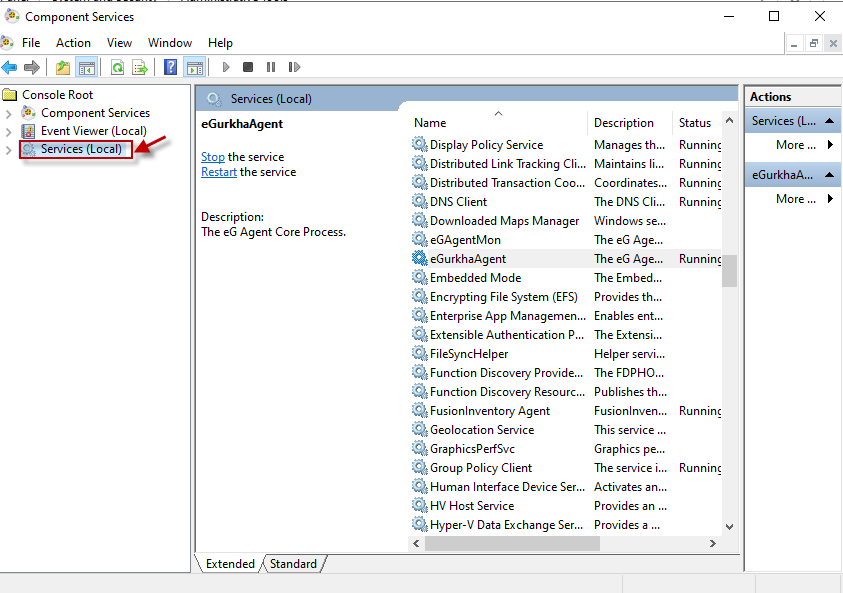Click the Start Service play icon
Screen dimensions: 843x593
pyautogui.click(x=226, y=67)
